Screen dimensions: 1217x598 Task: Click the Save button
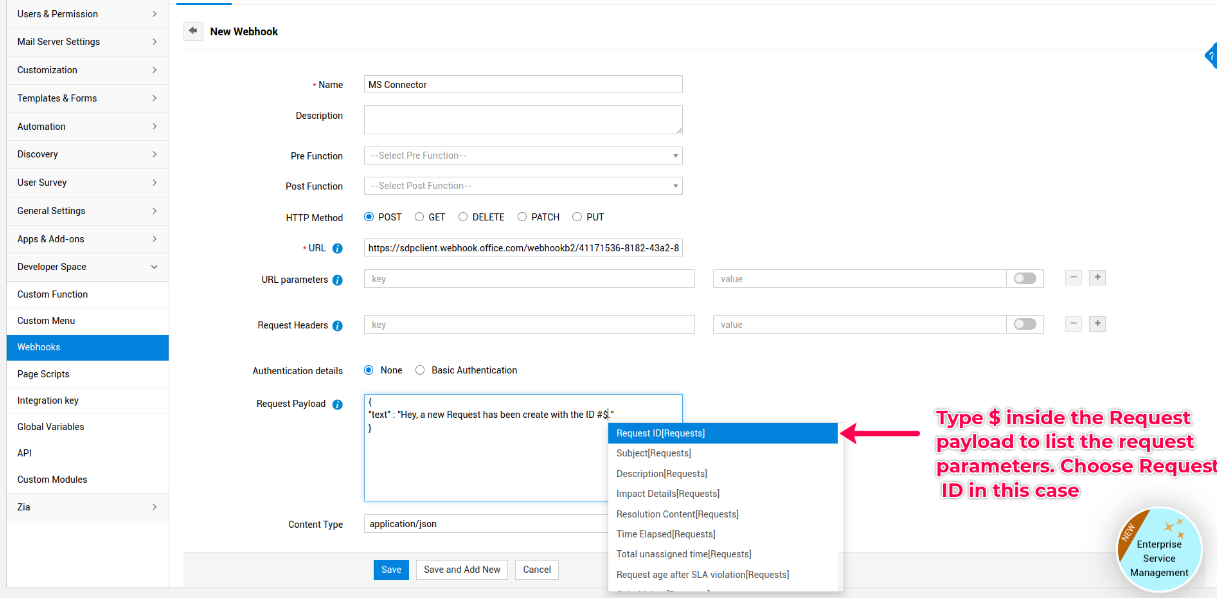[x=391, y=570]
